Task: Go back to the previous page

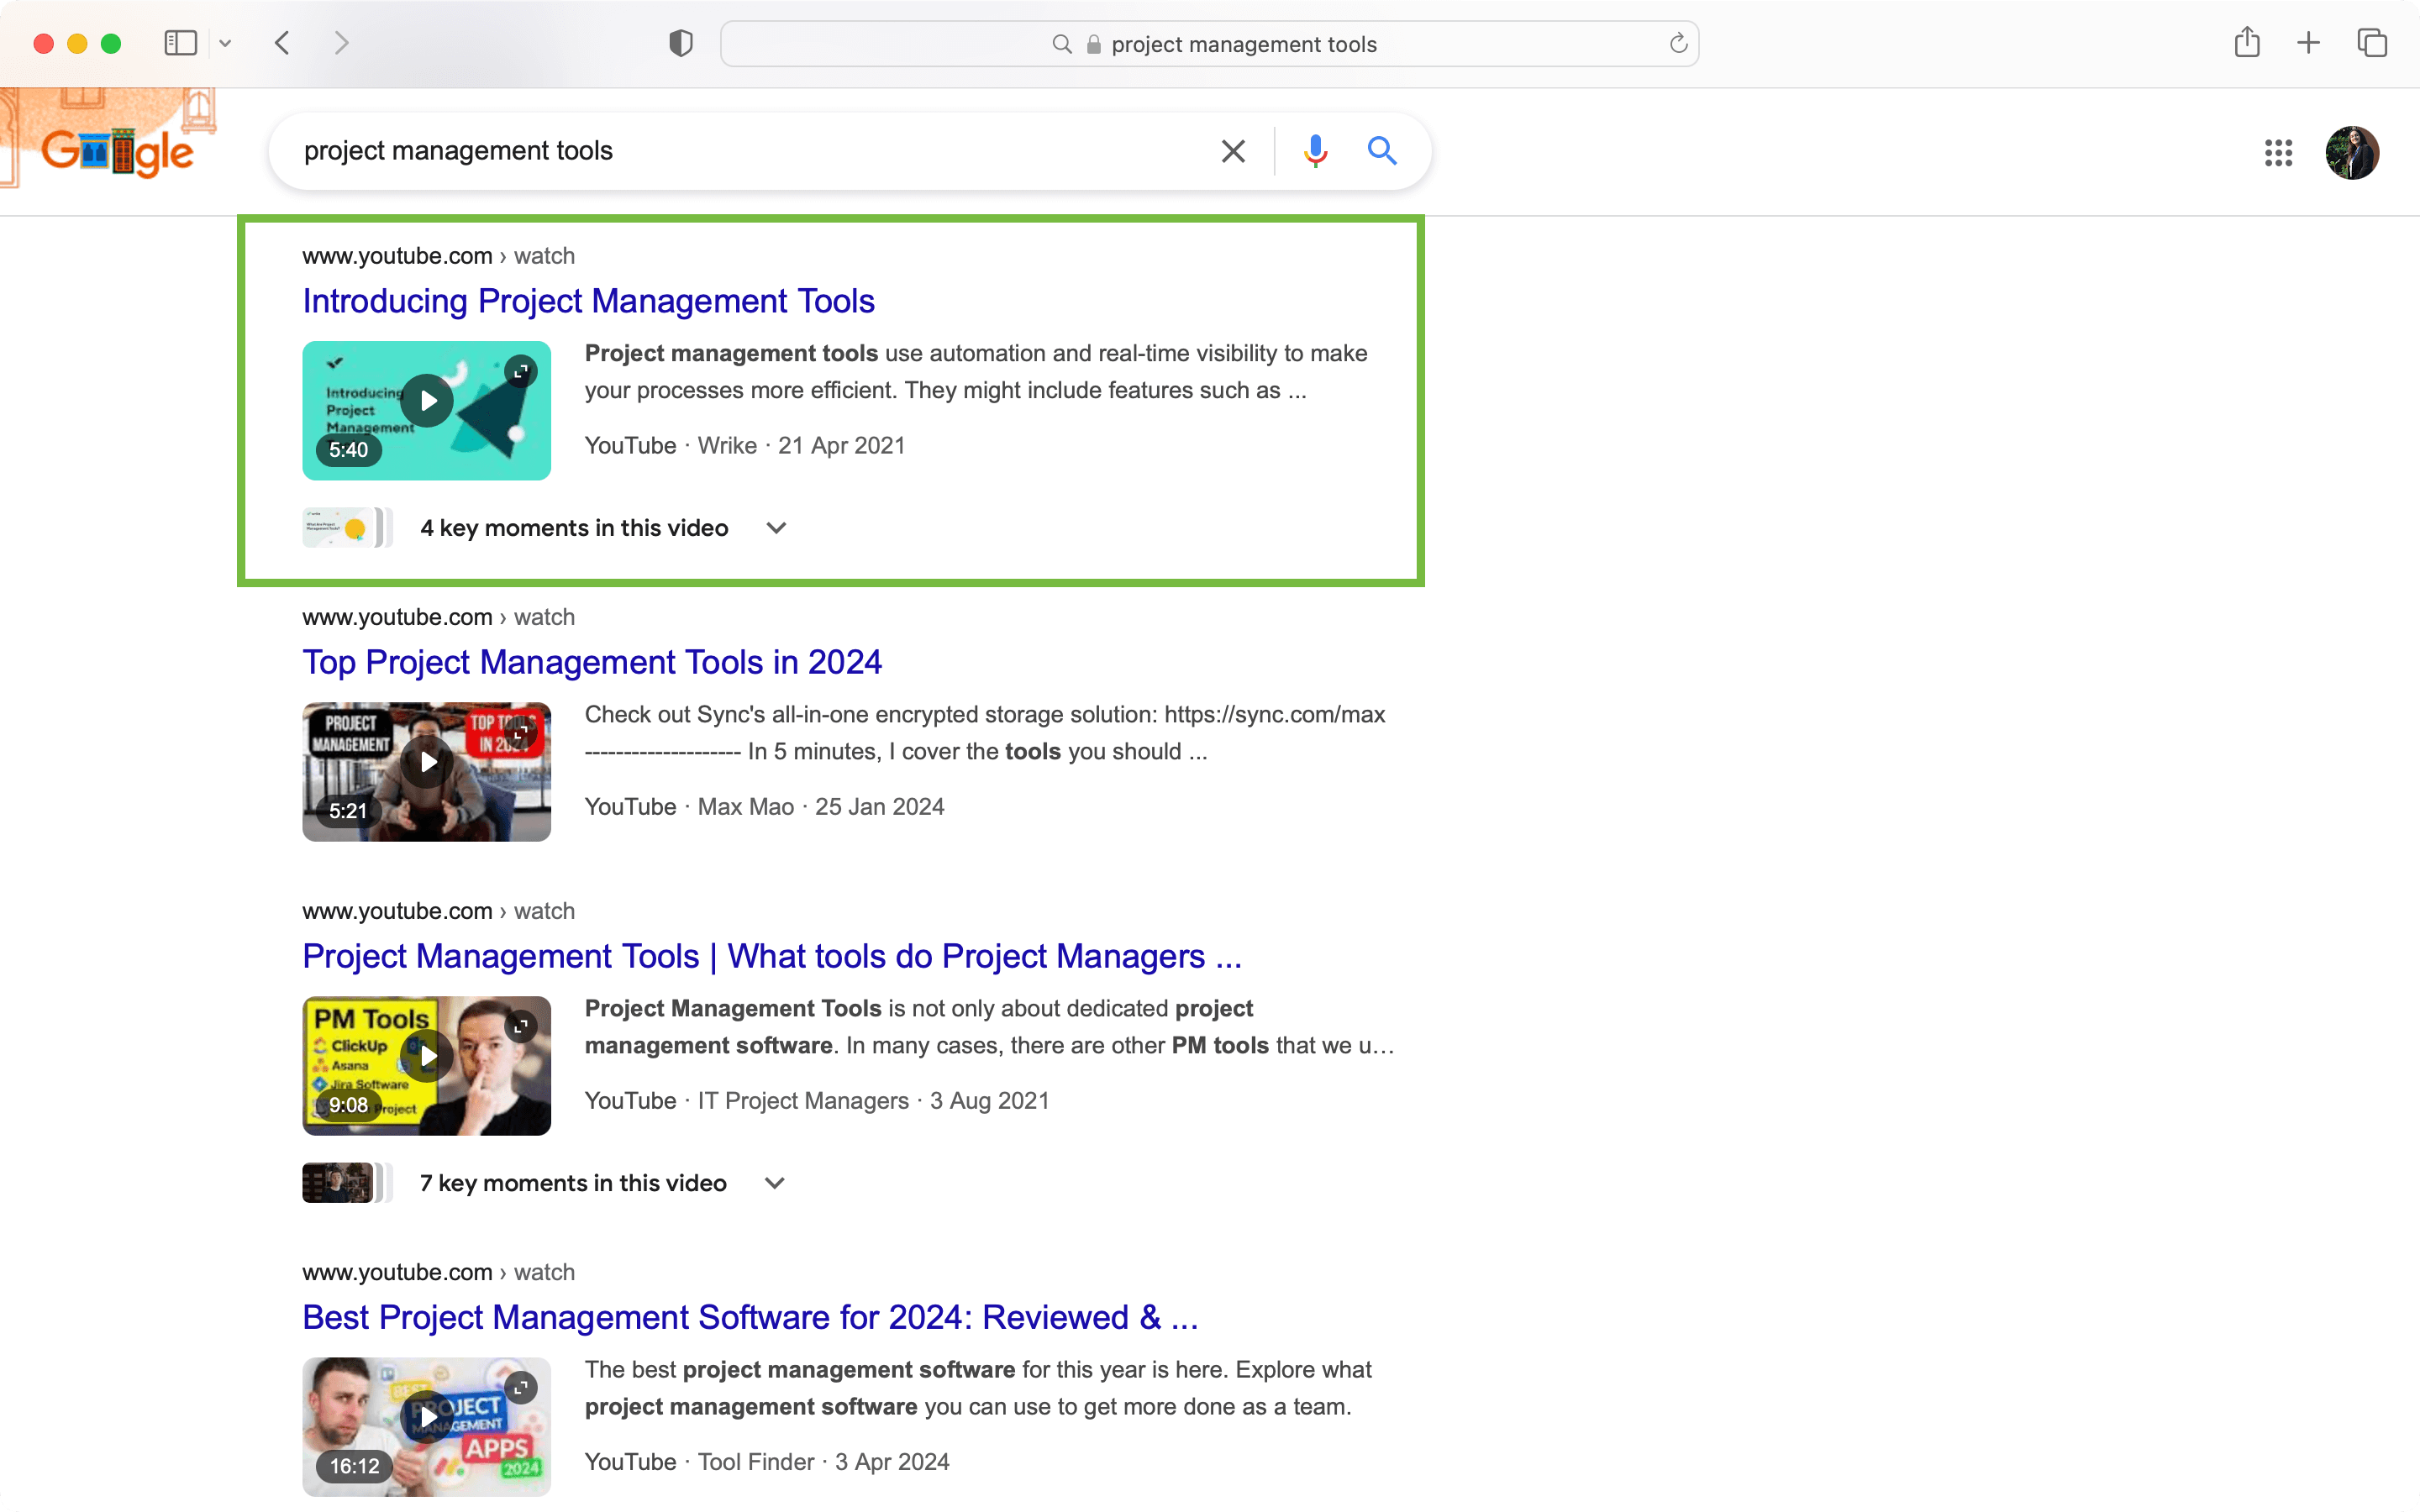Action: pos(283,43)
